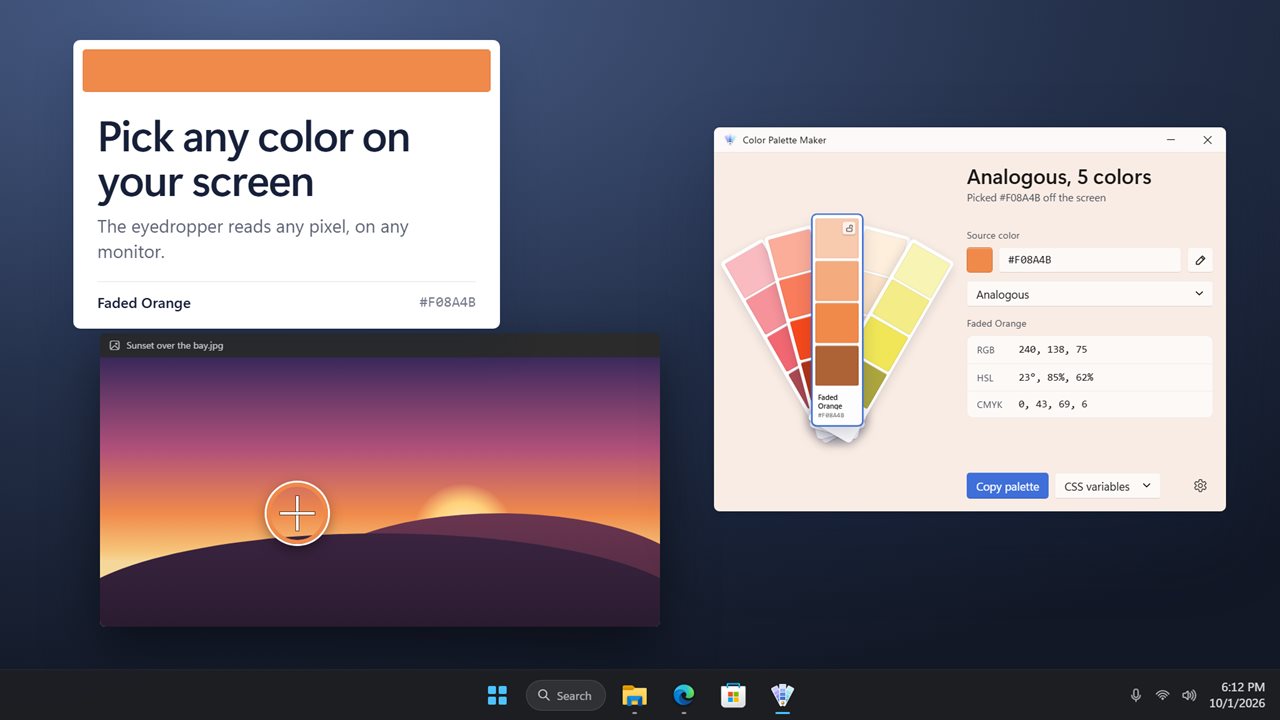This screenshot has width=1280, height=720.
Task: Open Microsoft Store from the taskbar
Action: click(x=733, y=695)
